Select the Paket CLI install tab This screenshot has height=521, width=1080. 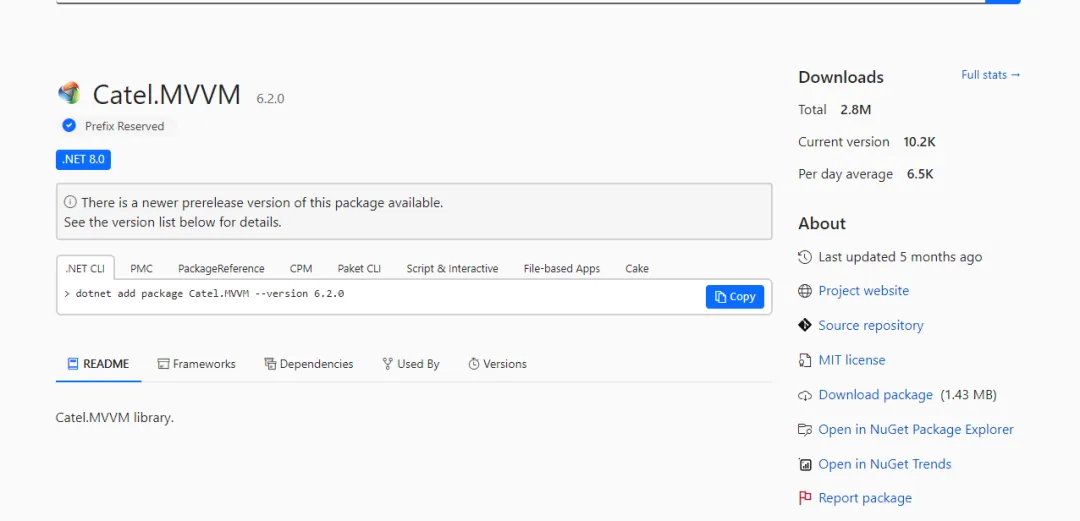(x=359, y=269)
